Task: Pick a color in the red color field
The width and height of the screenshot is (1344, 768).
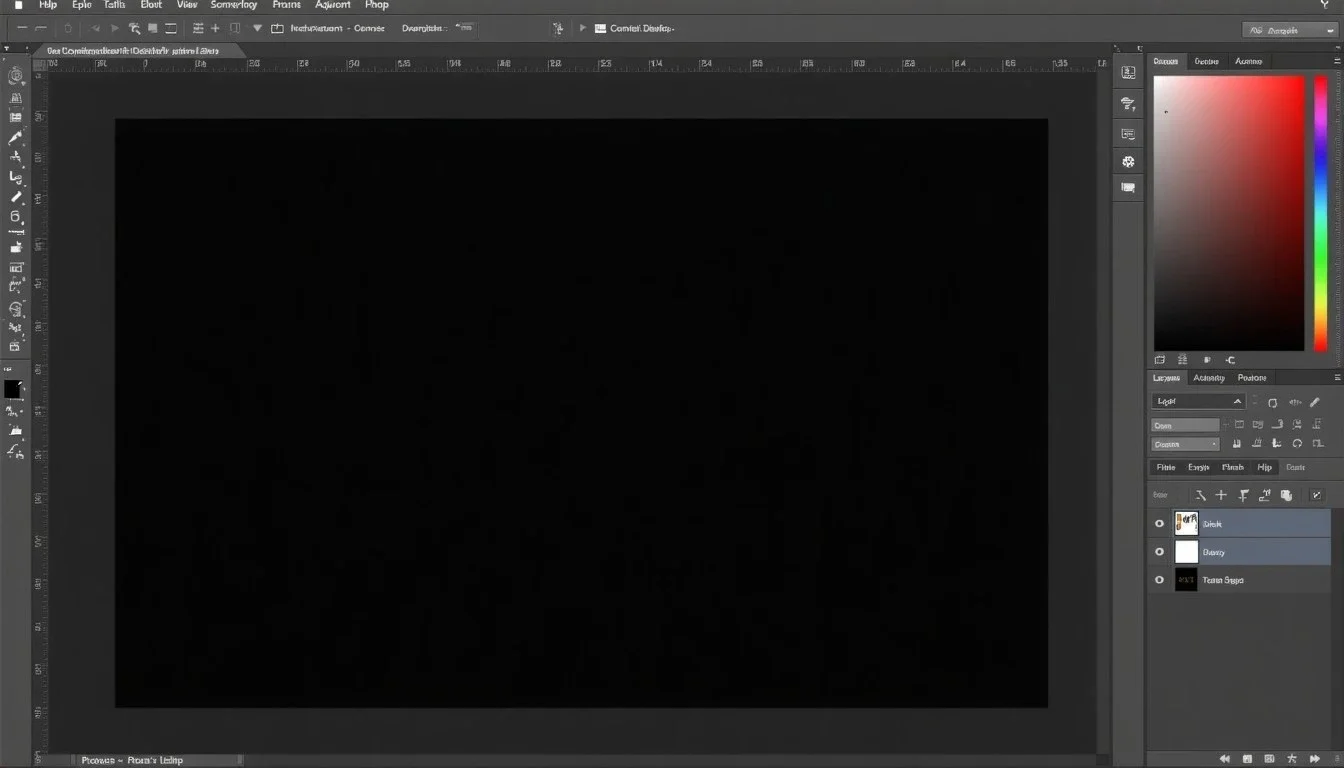Action: pyautogui.click(x=1229, y=213)
